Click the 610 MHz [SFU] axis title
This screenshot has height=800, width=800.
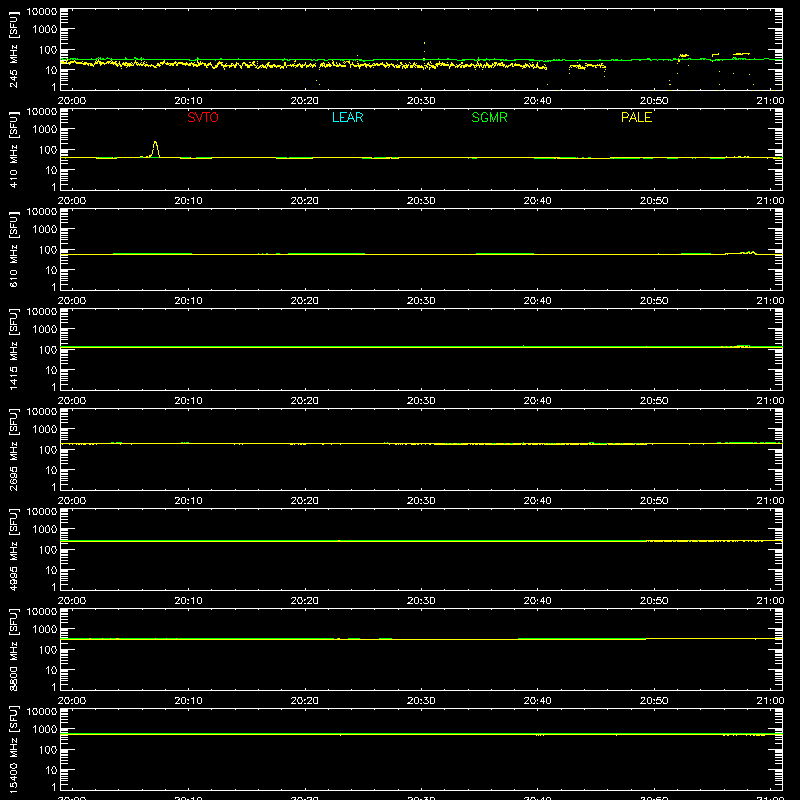click(x=13, y=249)
